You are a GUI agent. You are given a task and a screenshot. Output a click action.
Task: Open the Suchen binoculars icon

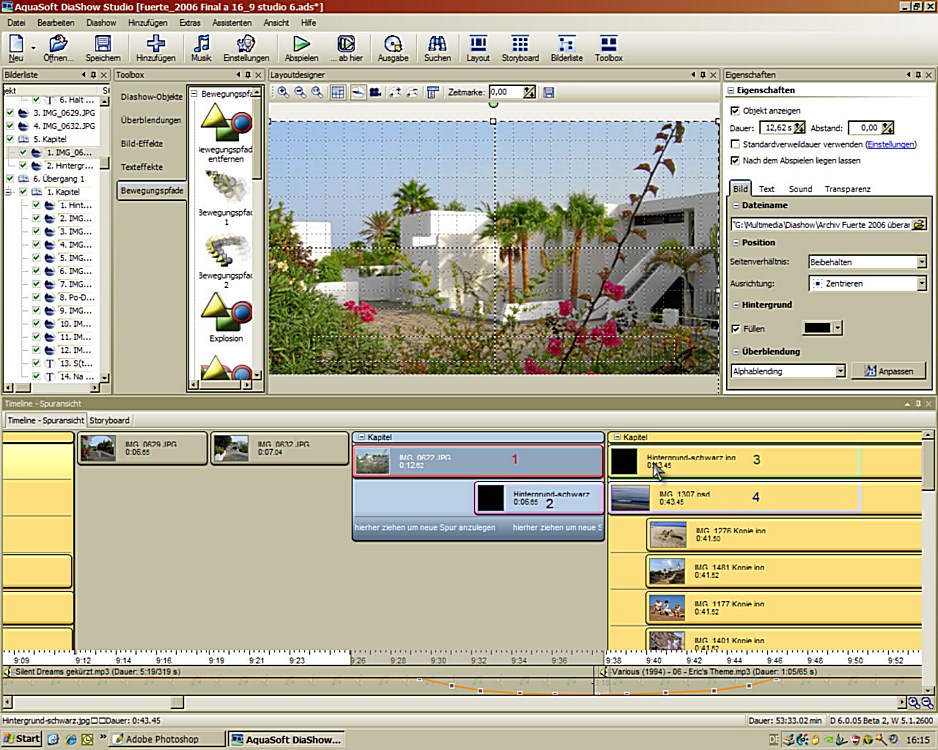coord(437,44)
